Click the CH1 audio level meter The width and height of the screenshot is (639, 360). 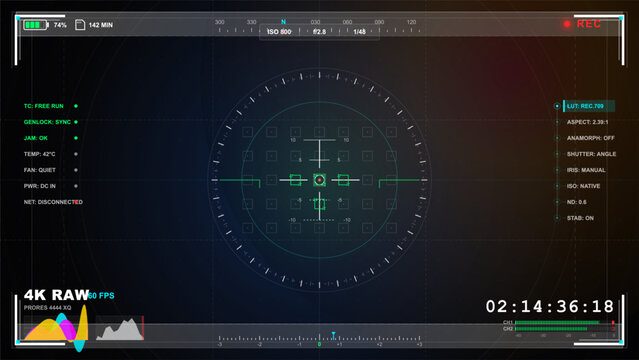pos(565,322)
